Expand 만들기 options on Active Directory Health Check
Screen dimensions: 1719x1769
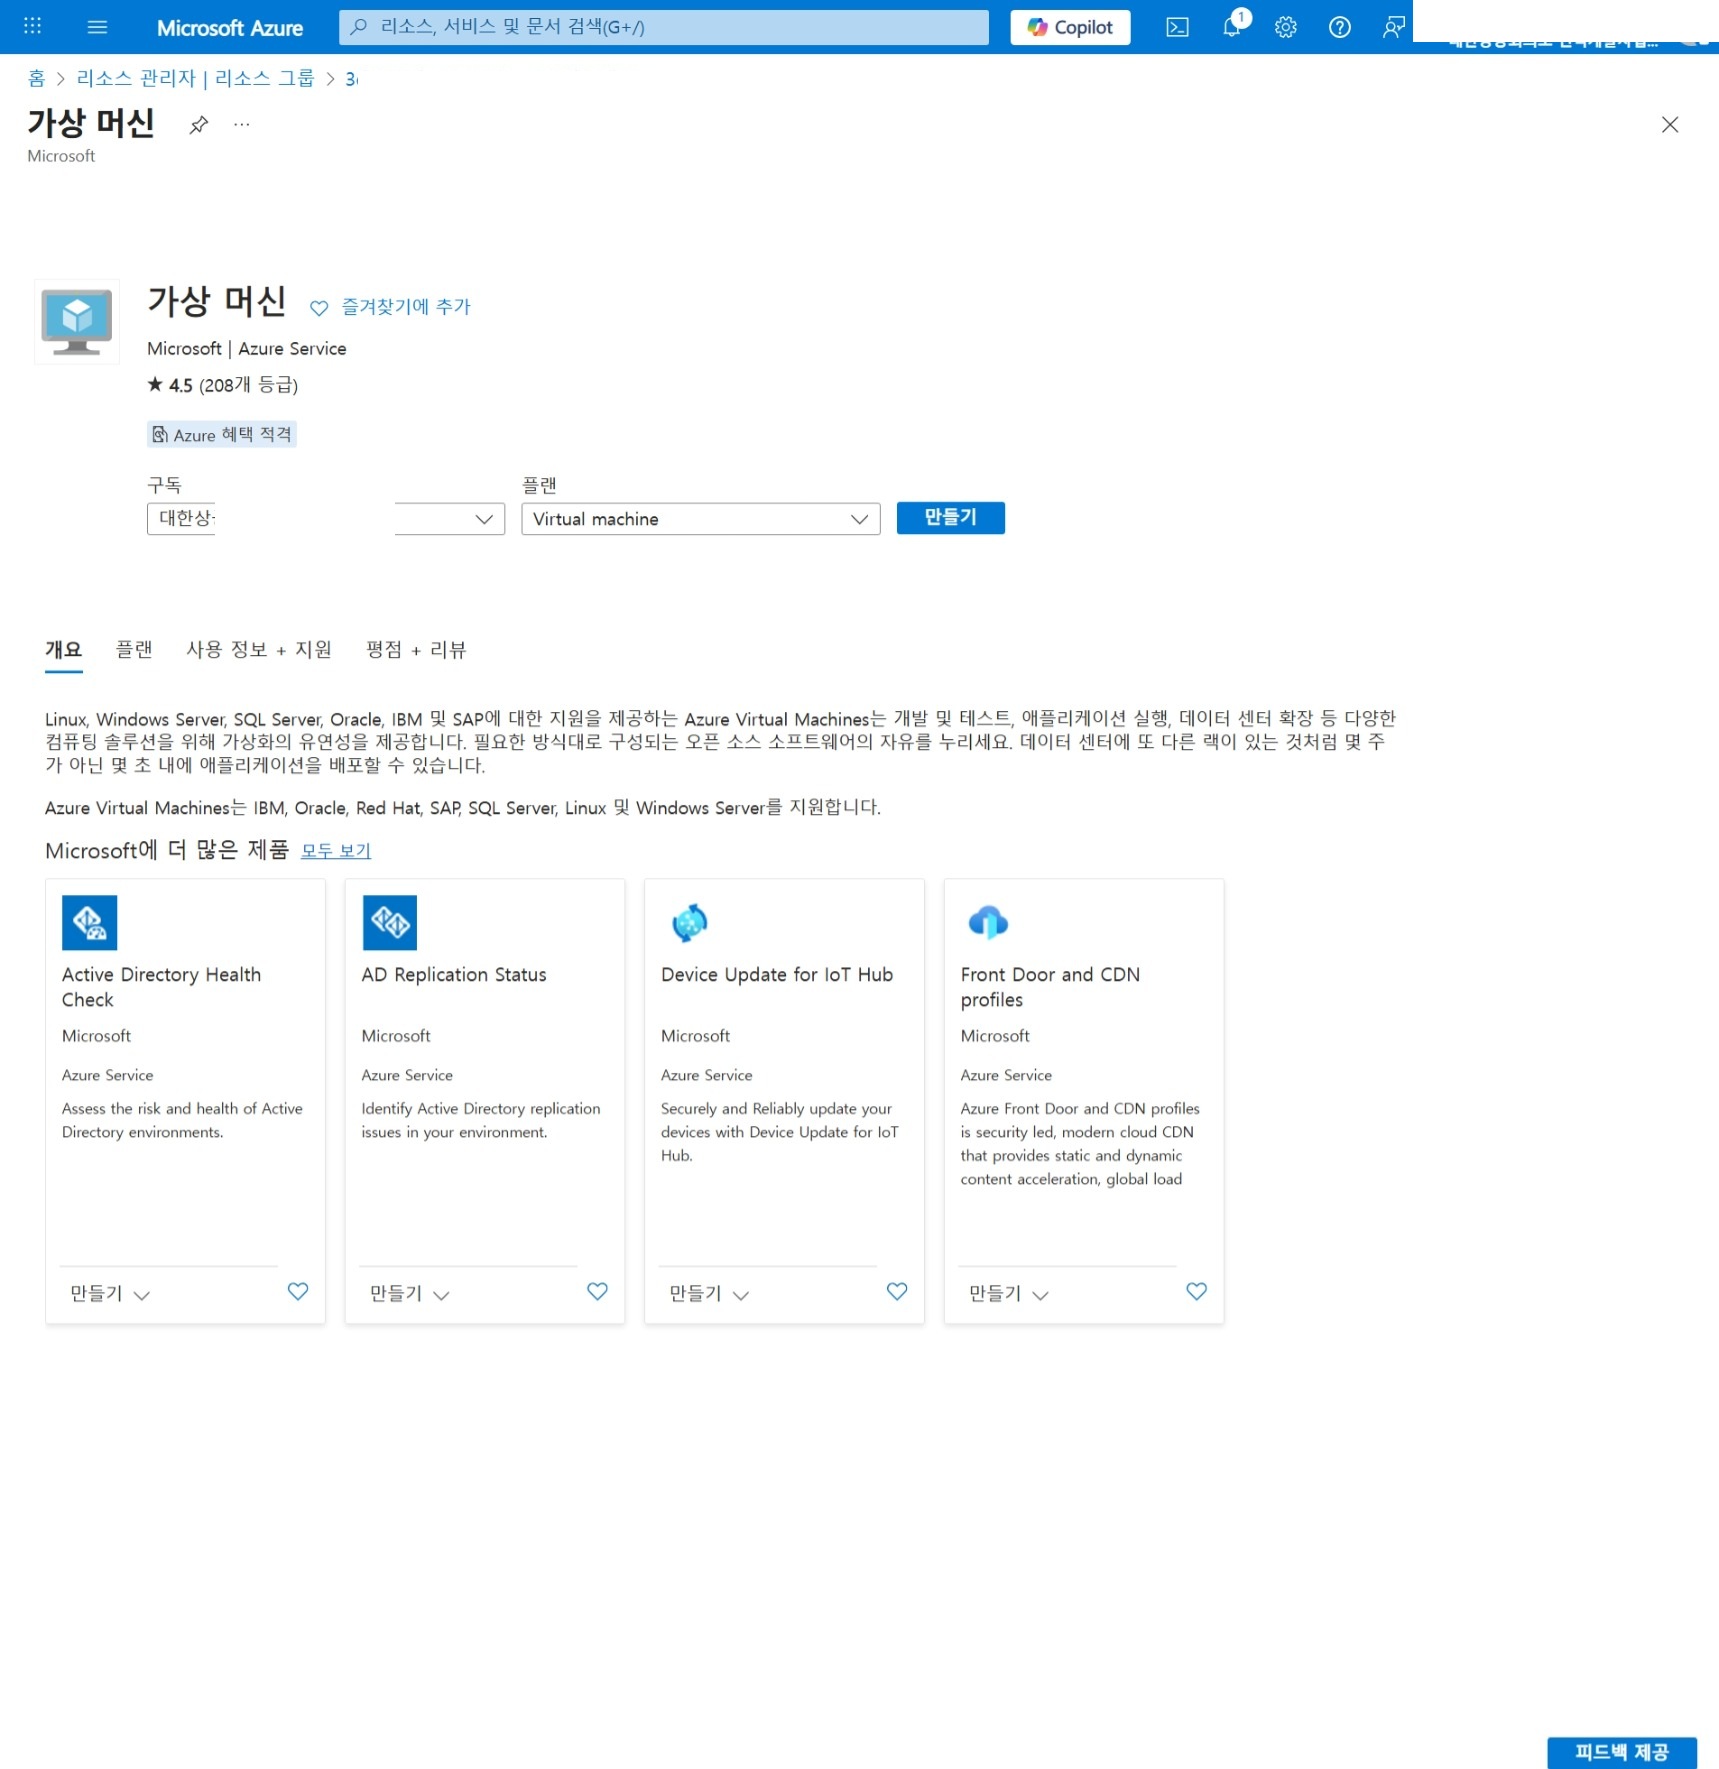pyautogui.click(x=143, y=1294)
